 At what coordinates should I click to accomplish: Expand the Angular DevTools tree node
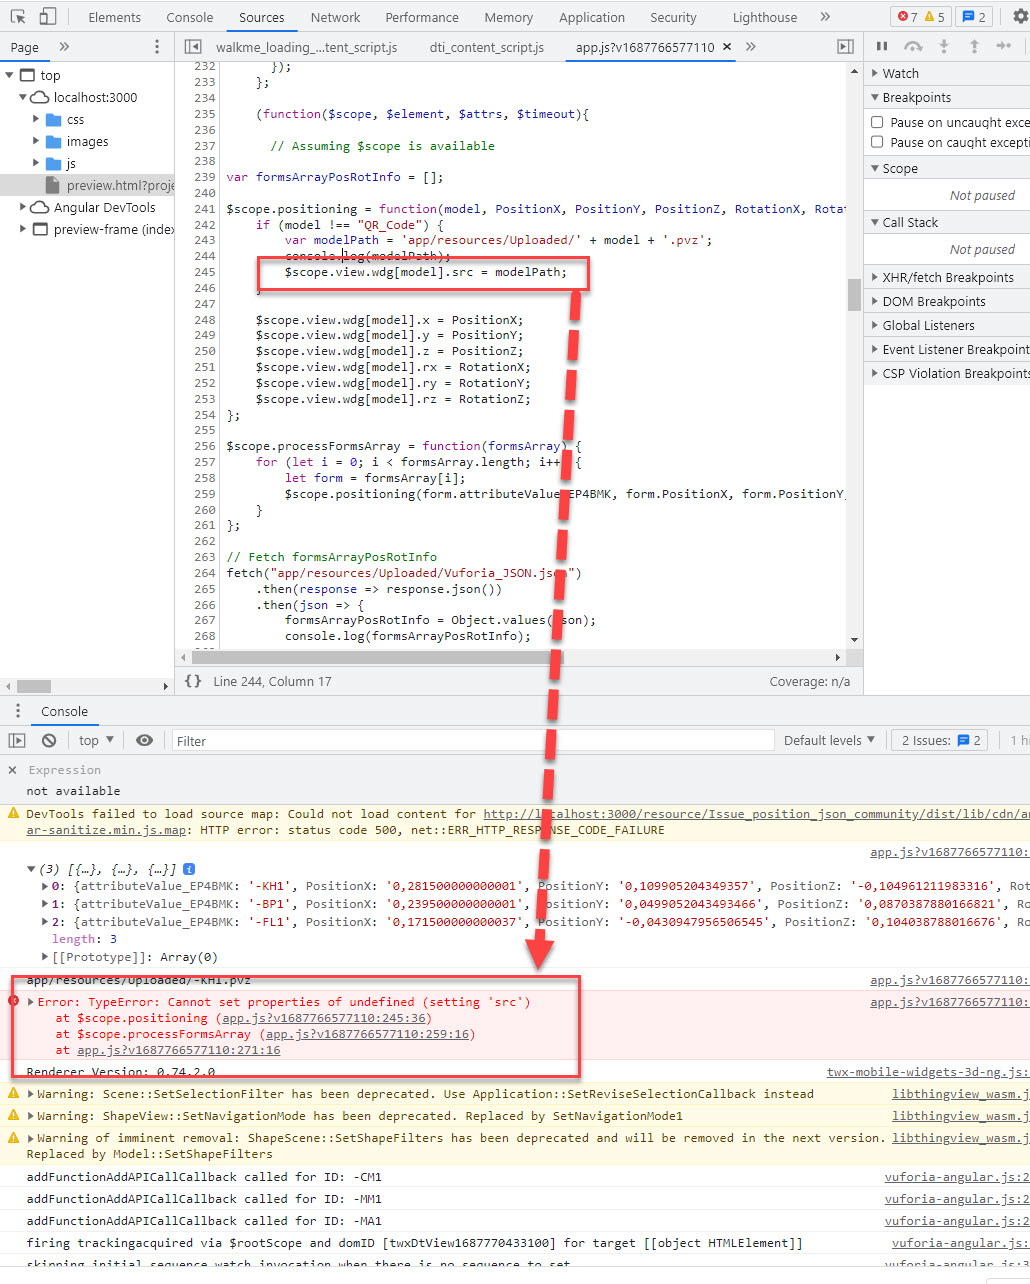pyautogui.click(x=23, y=208)
